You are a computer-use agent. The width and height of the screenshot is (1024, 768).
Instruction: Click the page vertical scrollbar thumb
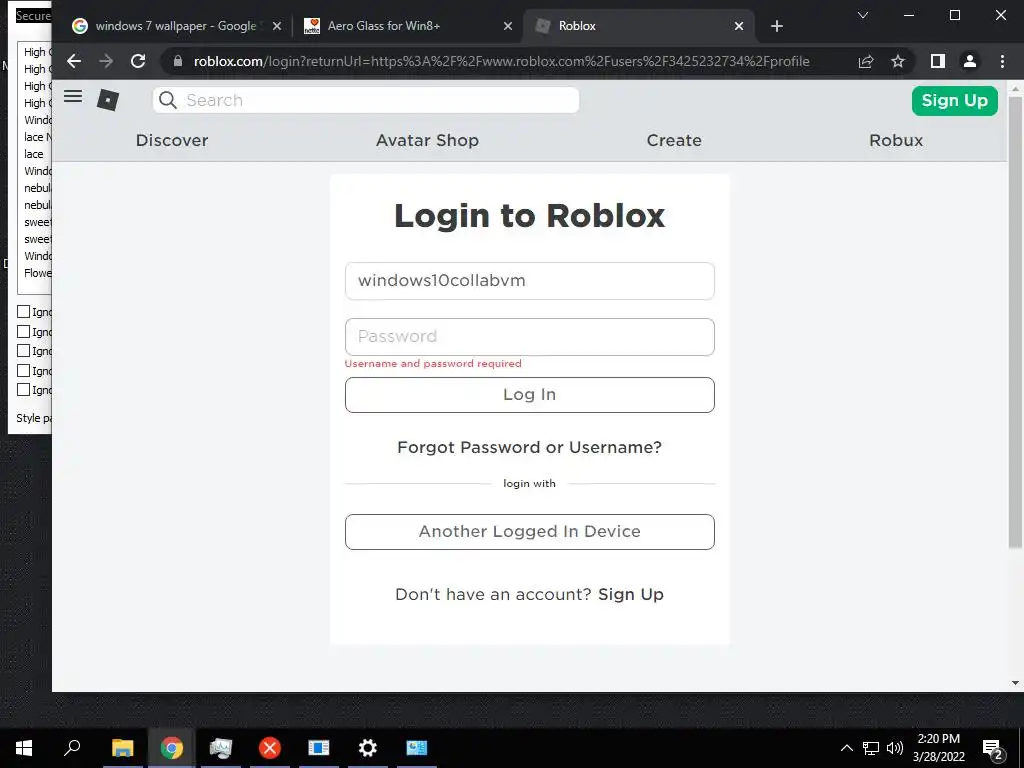(1015, 322)
